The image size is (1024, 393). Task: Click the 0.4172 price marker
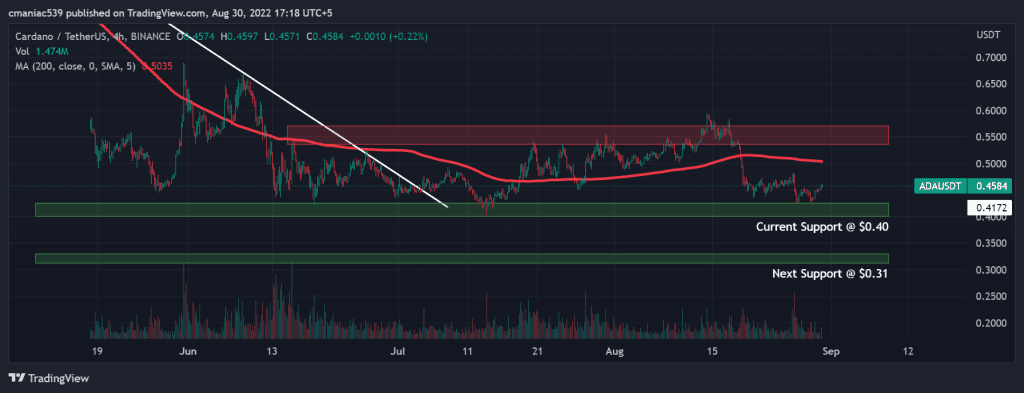tap(988, 208)
